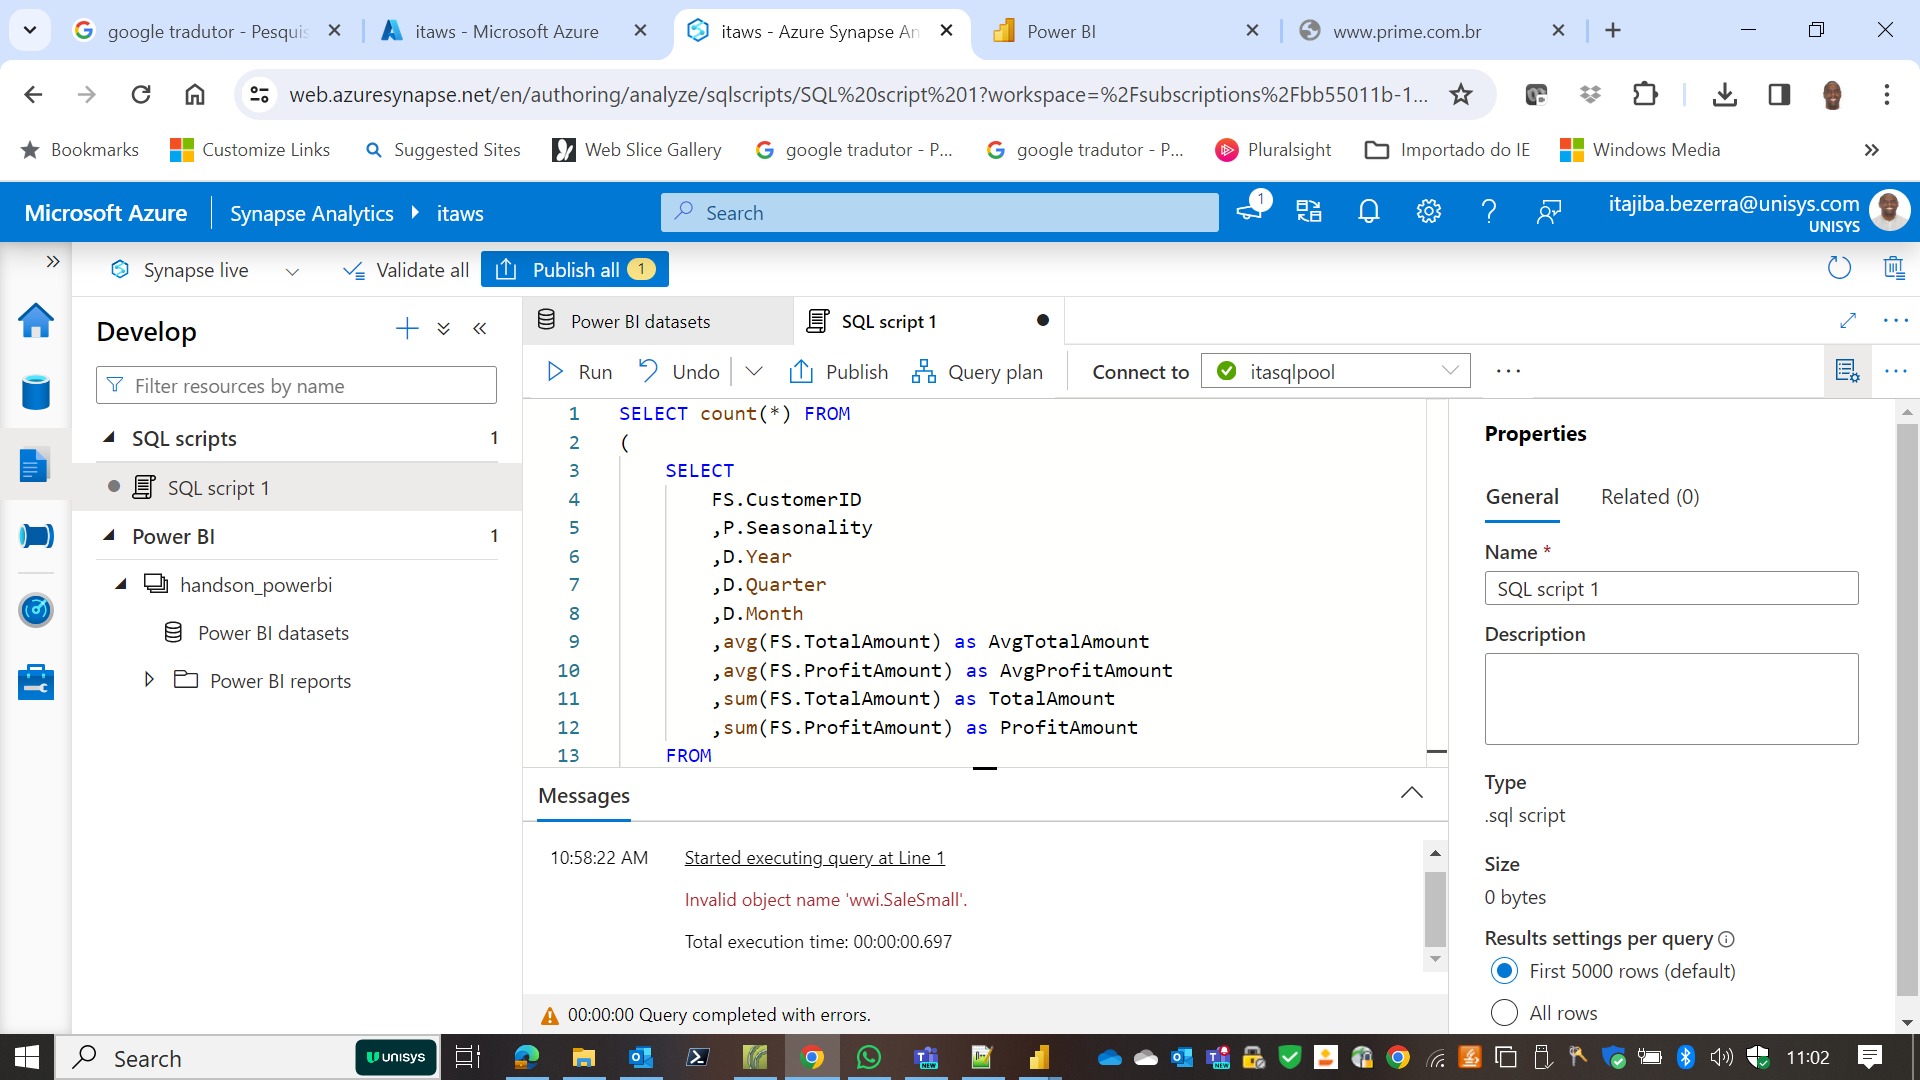Open Windows Start menu
The width and height of the screenshot is (1920, 1080).
(27, 1057)
